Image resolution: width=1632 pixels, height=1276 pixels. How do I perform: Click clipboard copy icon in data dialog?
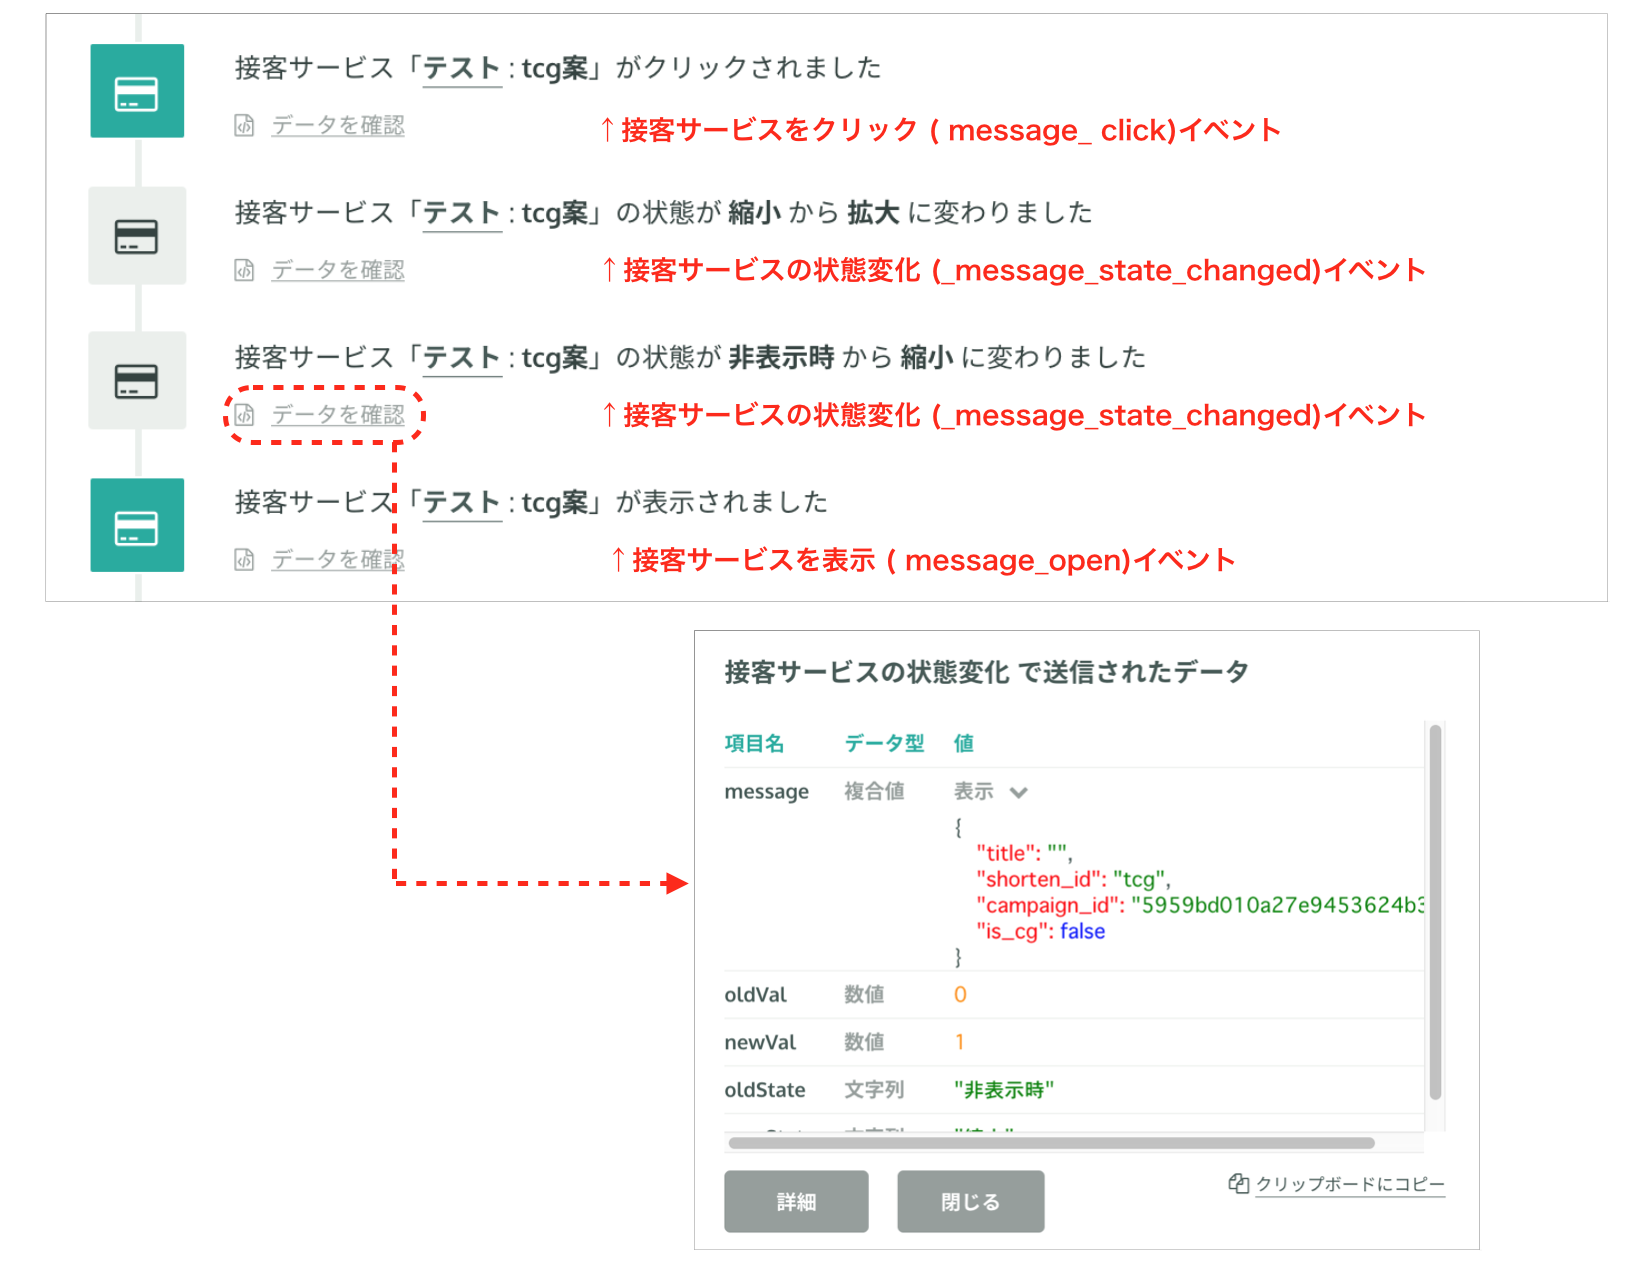pos(1238,1183)
